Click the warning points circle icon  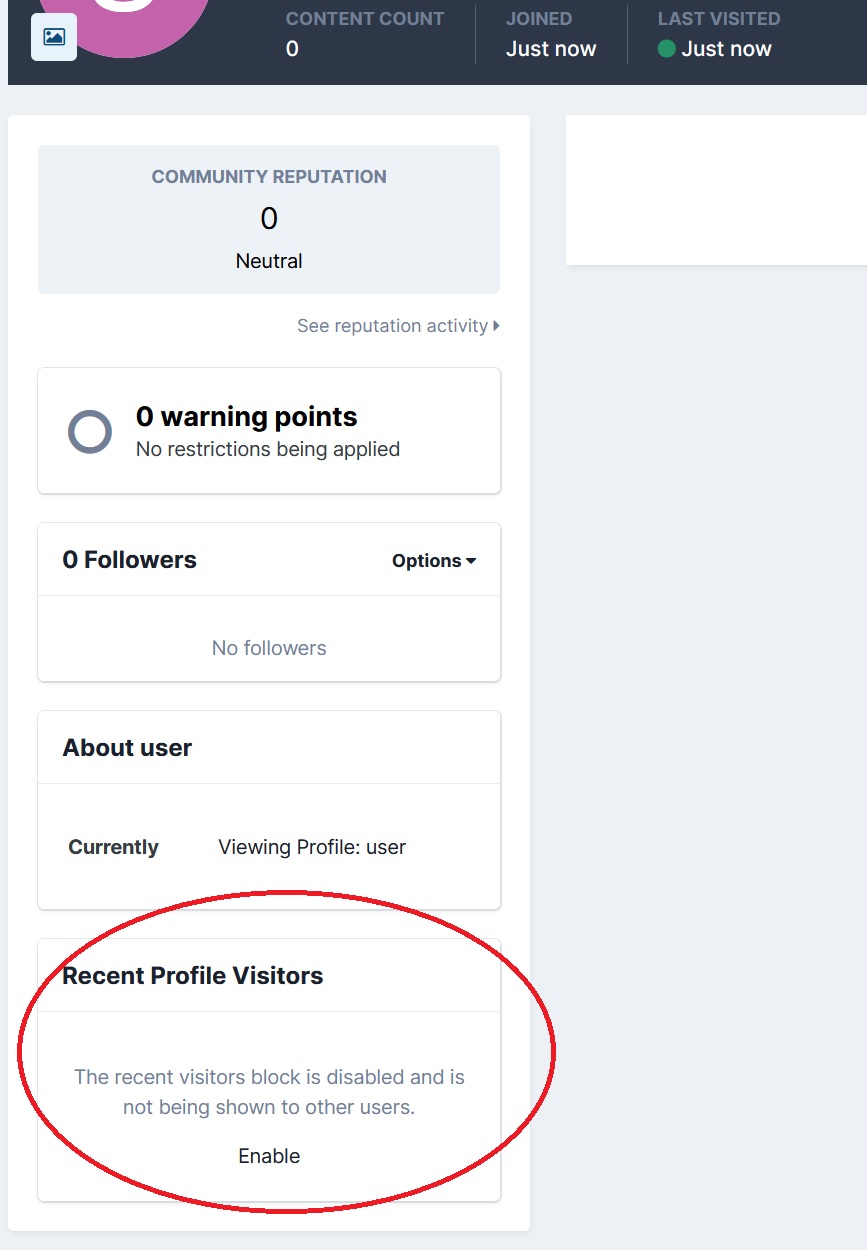pos(90,432)
